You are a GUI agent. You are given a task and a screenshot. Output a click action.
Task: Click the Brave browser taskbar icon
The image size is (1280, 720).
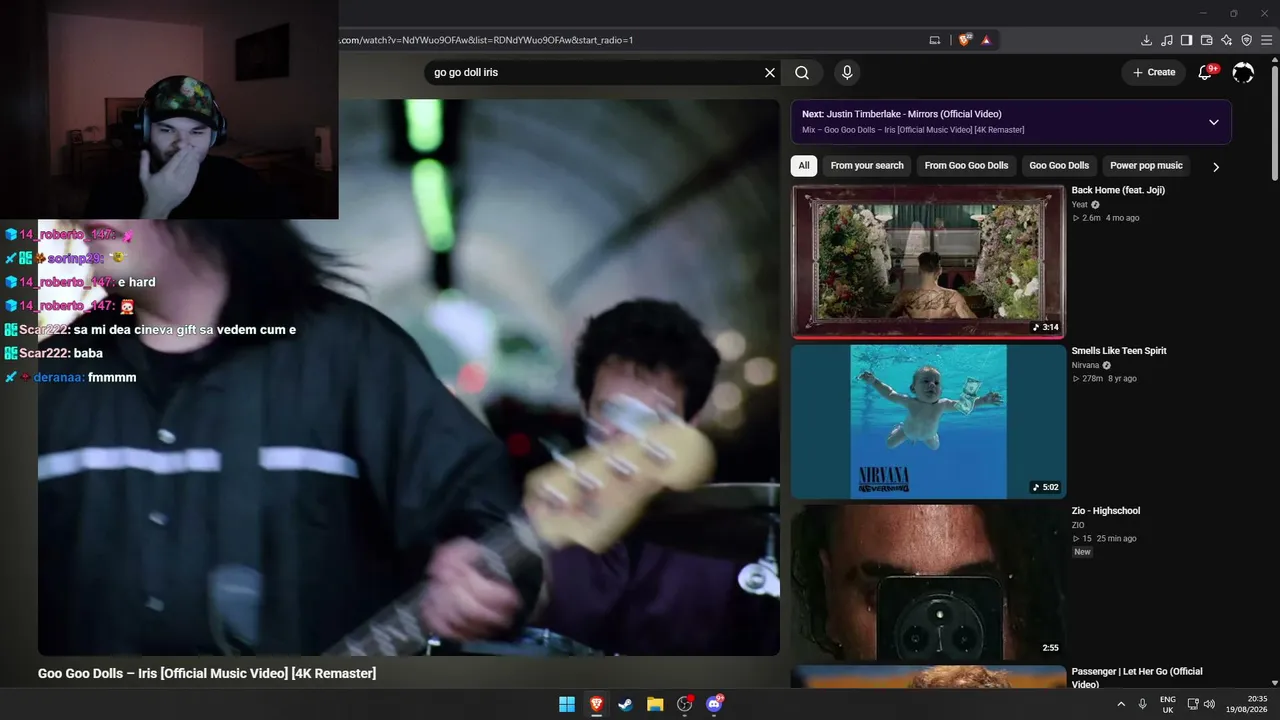point(596,704)
